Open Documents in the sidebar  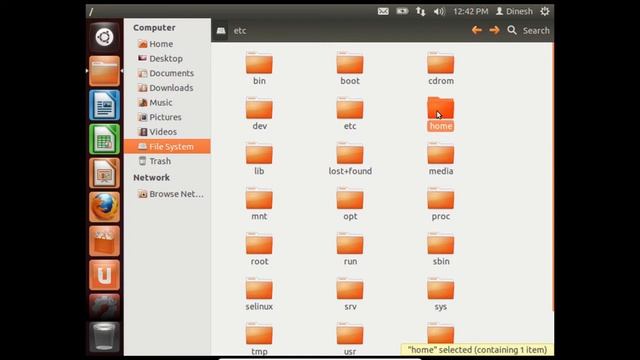(167, 73)
